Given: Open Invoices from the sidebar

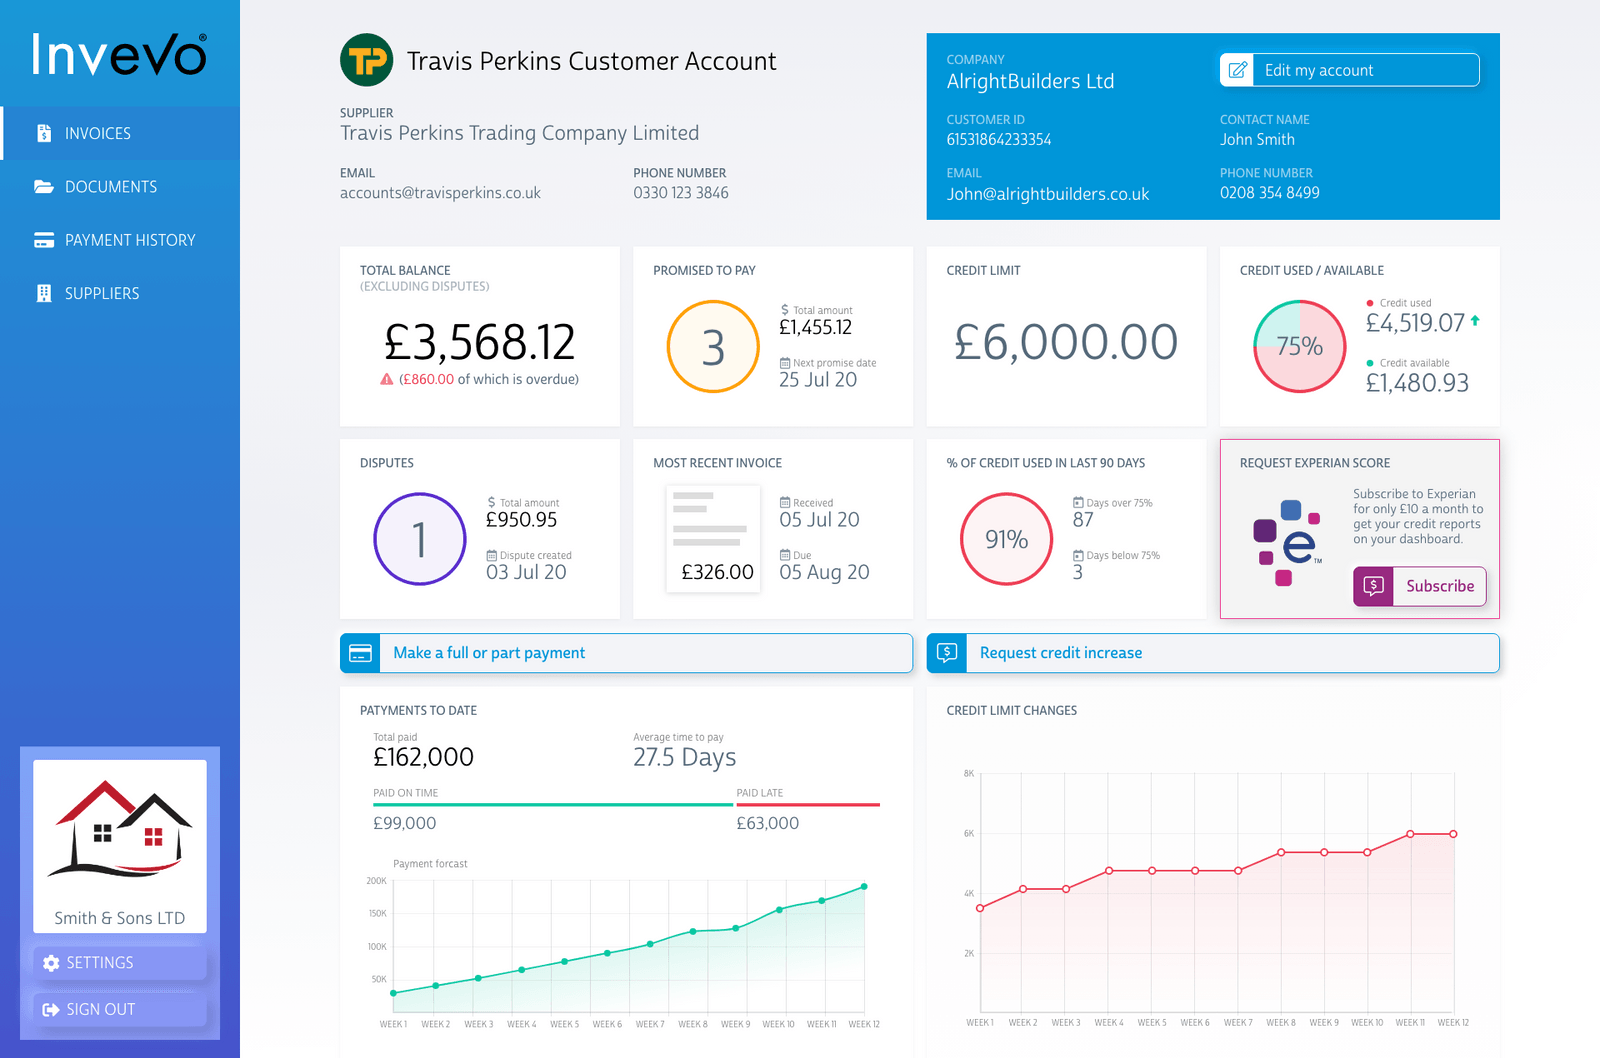Looking at the screenshot, I should (97, 133).
